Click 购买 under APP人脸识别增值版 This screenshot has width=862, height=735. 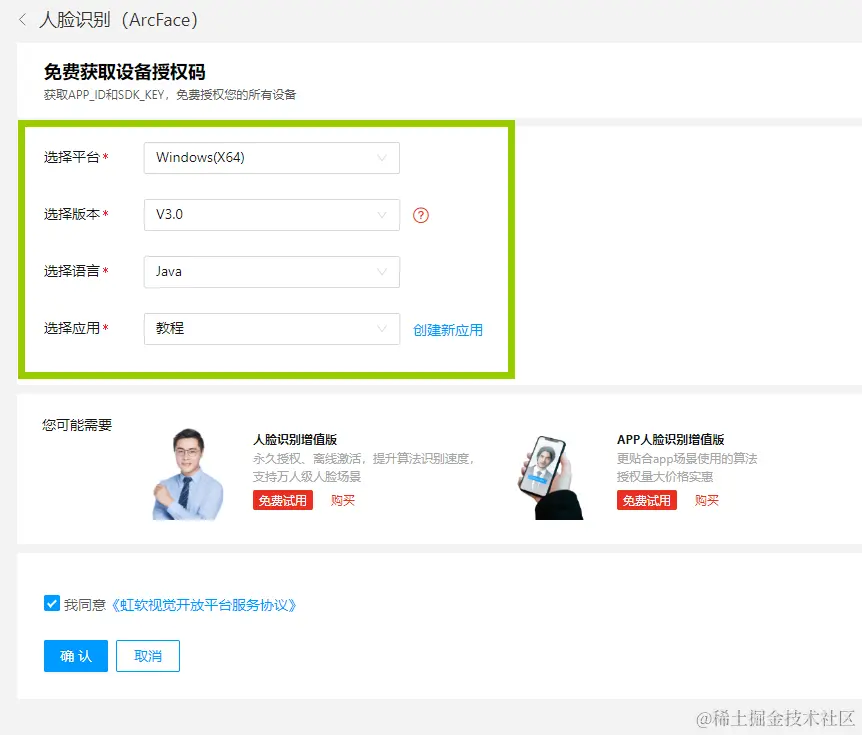pyautogui.click(x=706, y=500)
